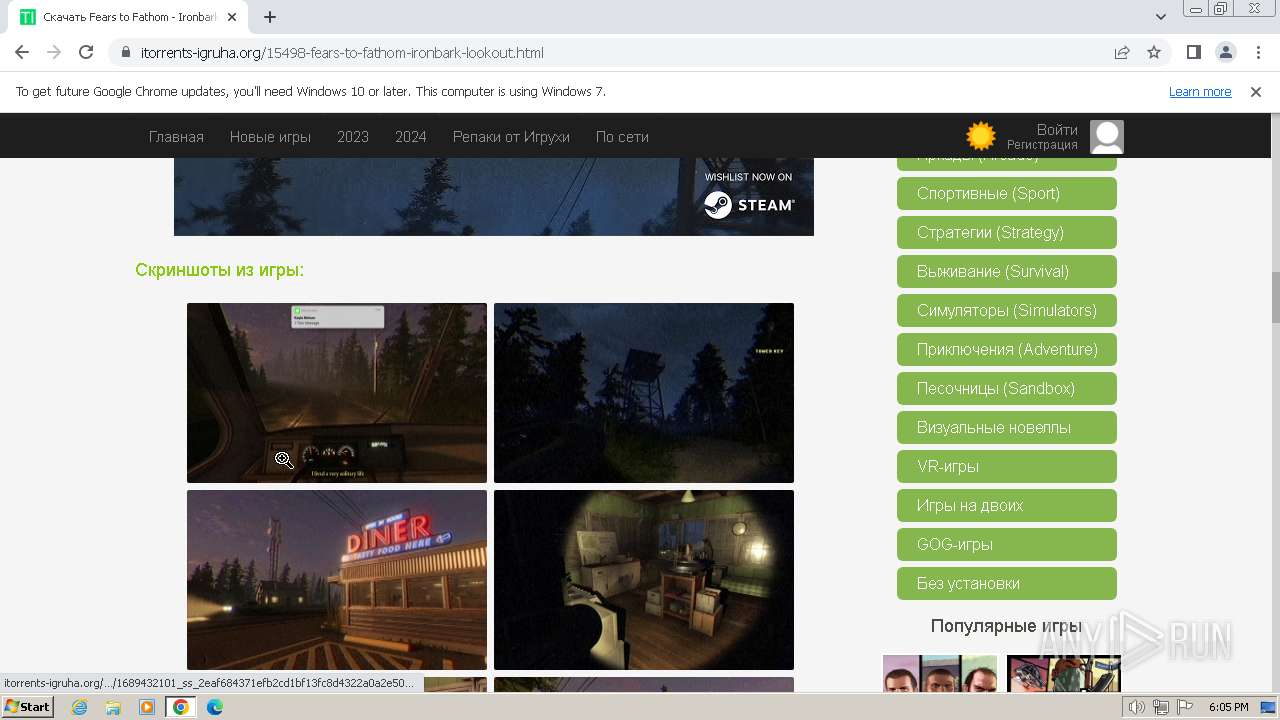This screenshot has height=720, width=1280.
Task: Open the watchtower night screenshot thumbnail
Action: point(644,393)
